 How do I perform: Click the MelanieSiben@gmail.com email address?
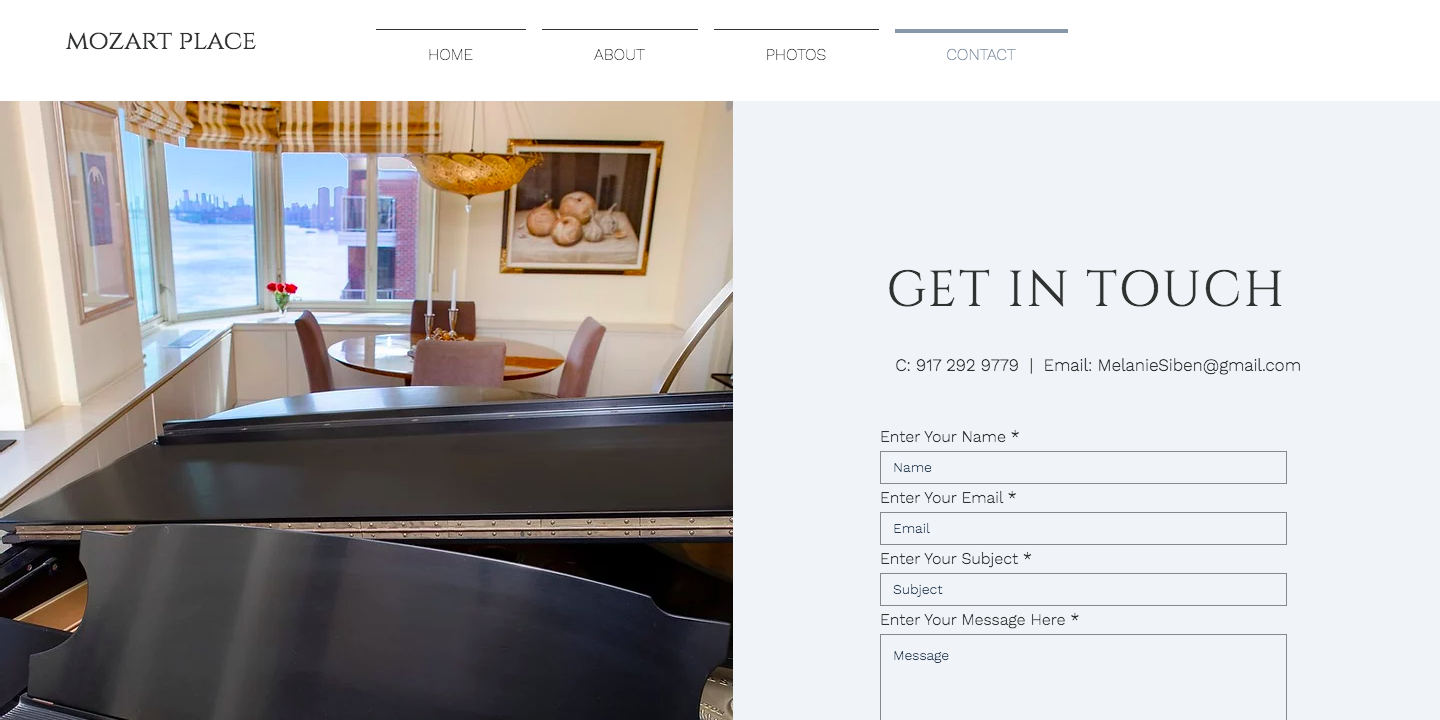pos(1199,366)
